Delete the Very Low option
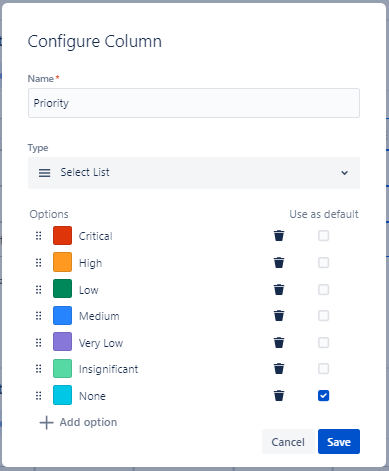Viewport: 389px width, 471px height. 279,342
